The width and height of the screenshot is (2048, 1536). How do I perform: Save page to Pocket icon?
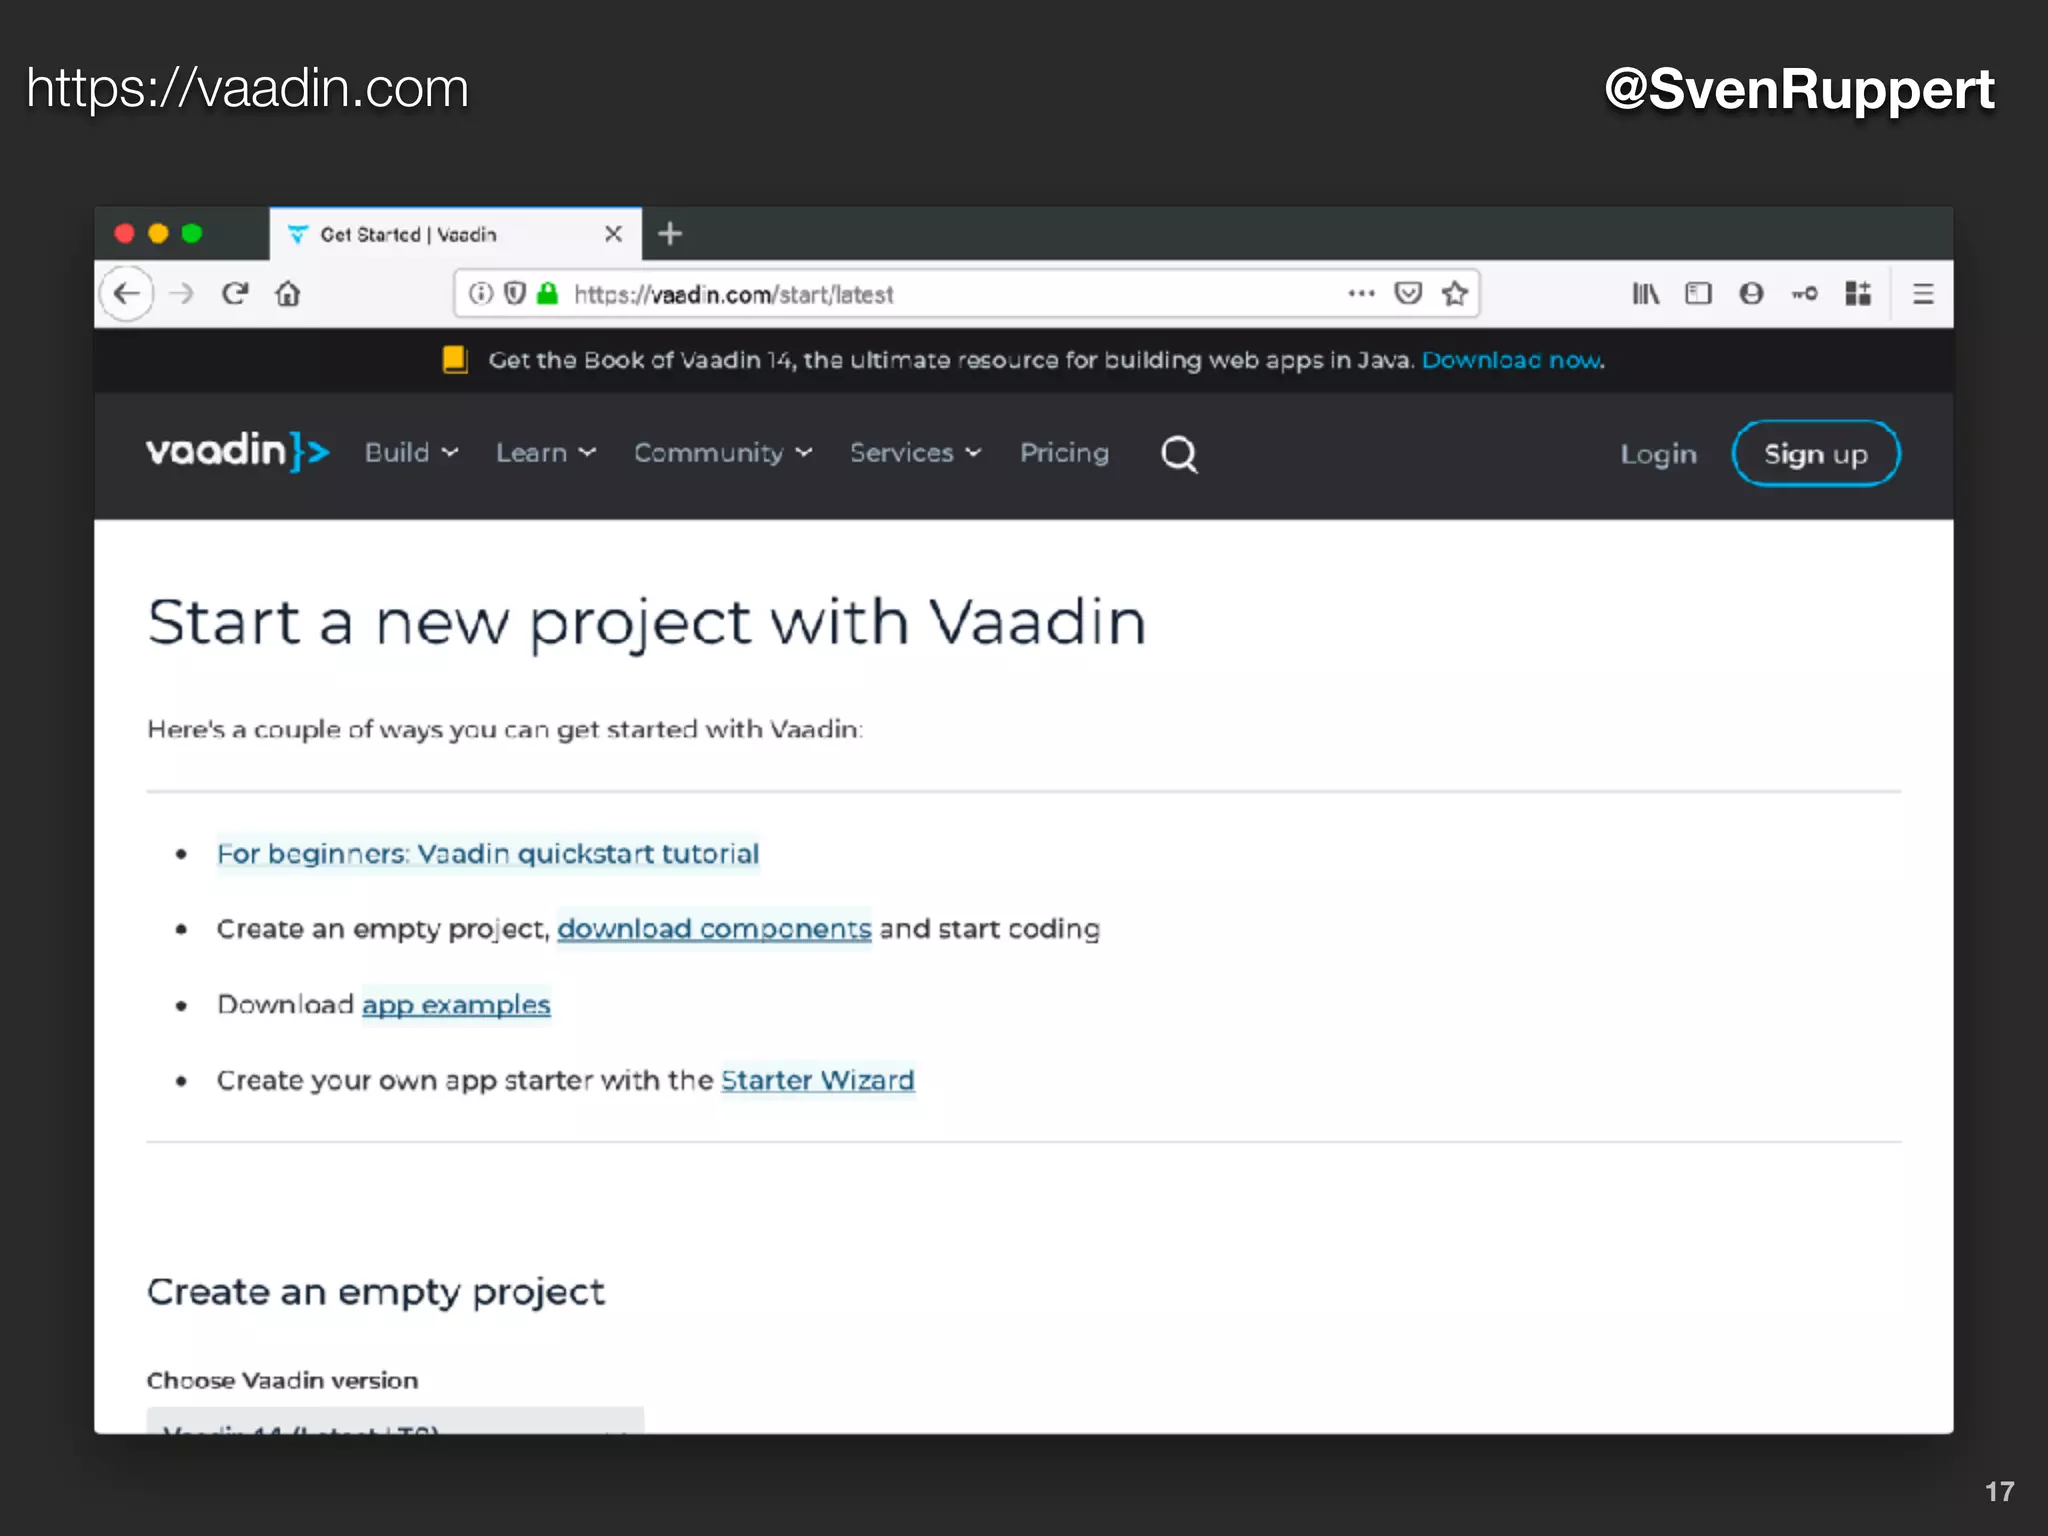point(1408,294)
